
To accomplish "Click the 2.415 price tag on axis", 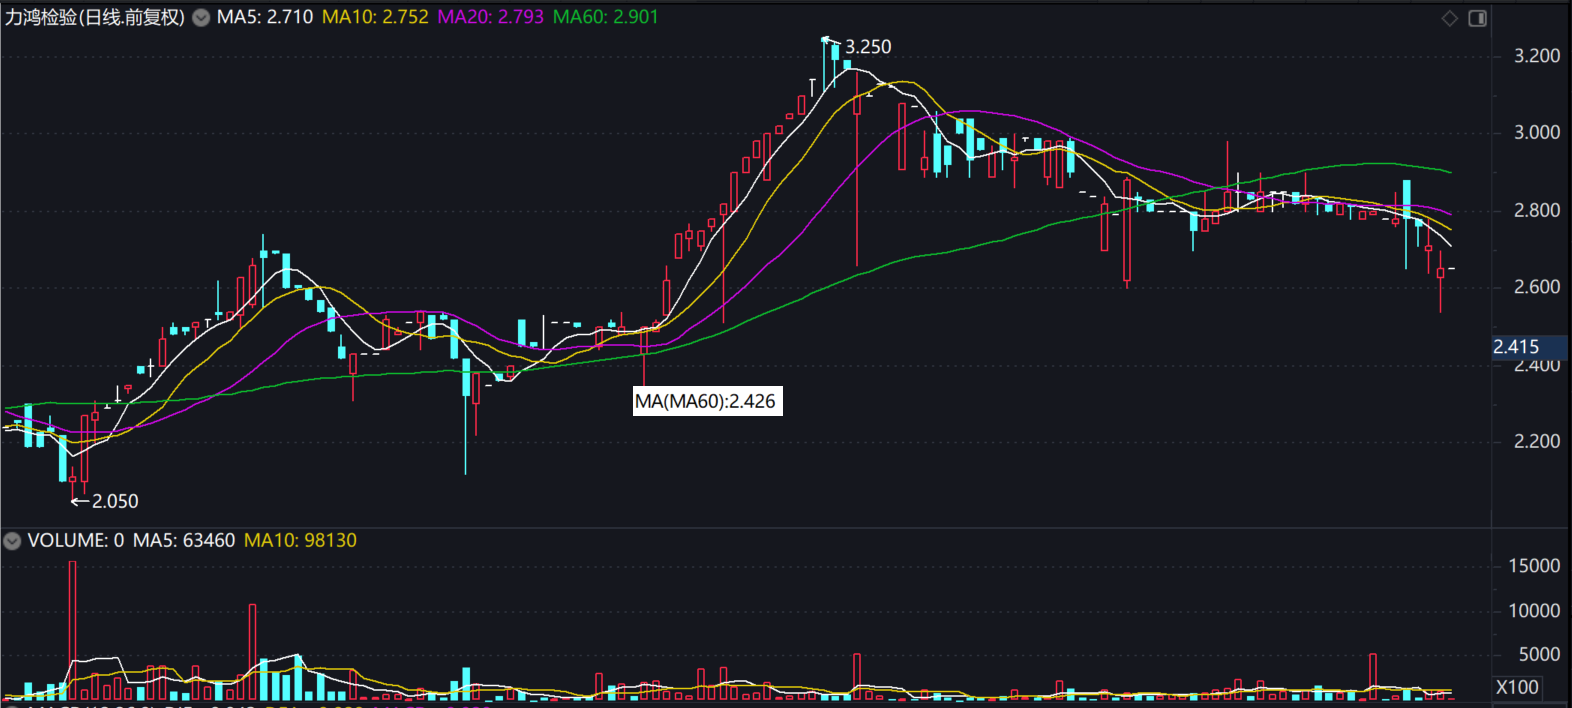I will click(x=1517, y=347).
